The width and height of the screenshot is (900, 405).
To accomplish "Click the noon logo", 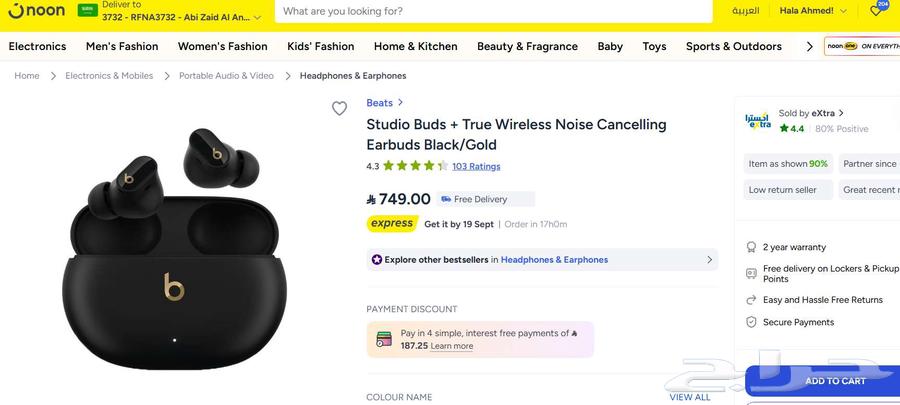I will click(37, 11).
